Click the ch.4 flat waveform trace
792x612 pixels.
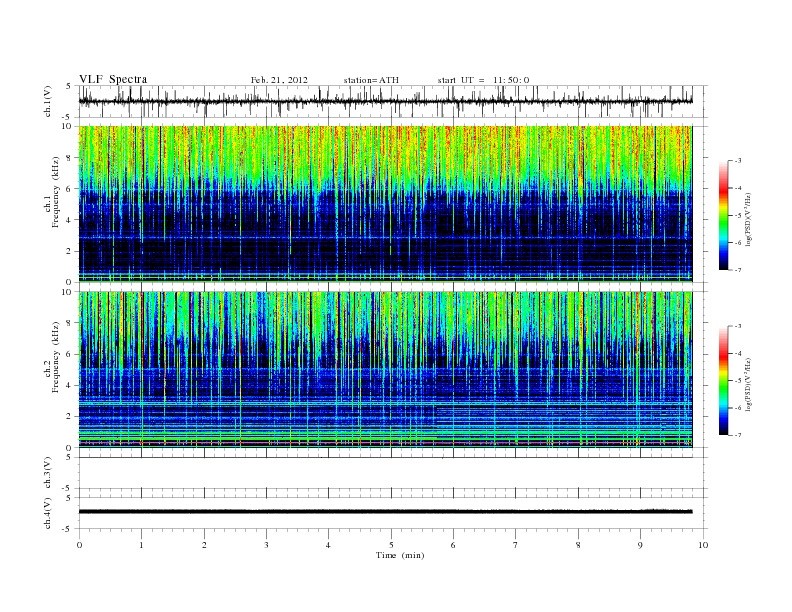385,512
